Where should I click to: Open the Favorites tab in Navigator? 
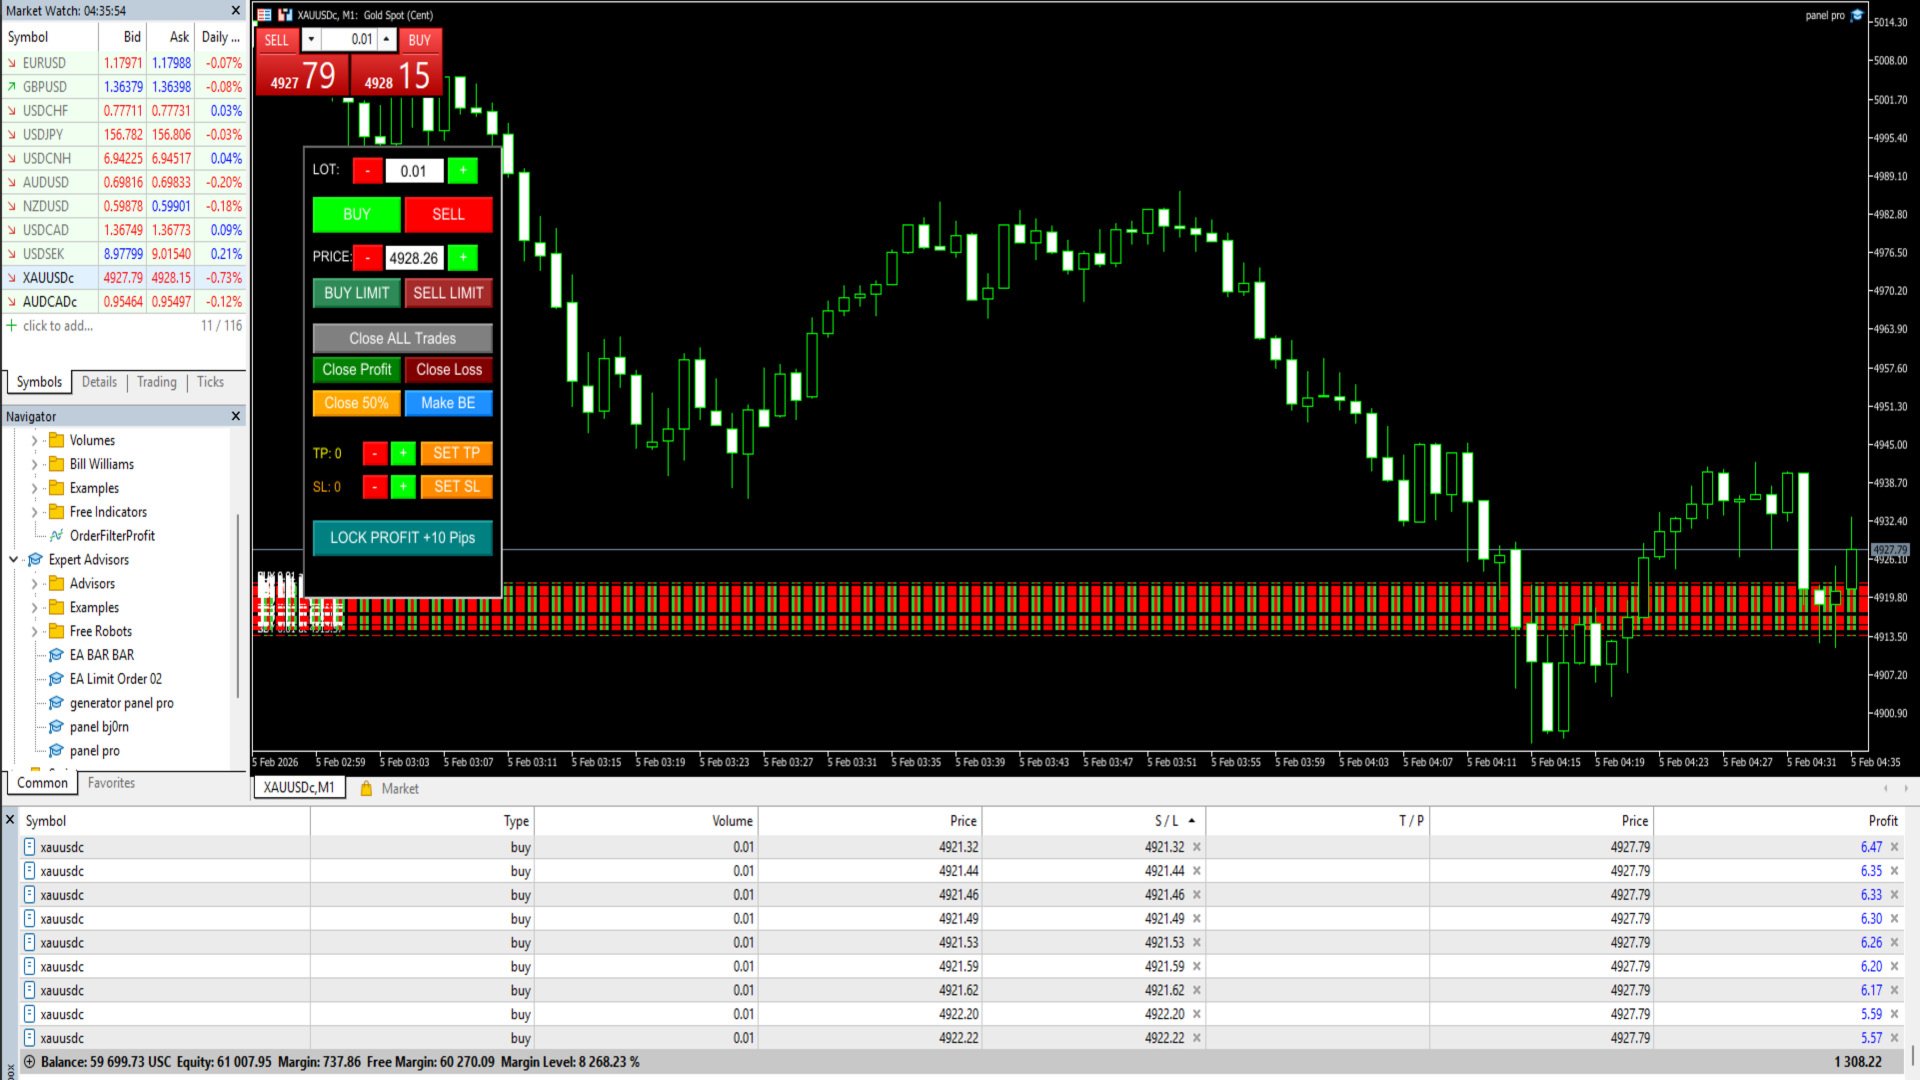click(x=111, y=783)
